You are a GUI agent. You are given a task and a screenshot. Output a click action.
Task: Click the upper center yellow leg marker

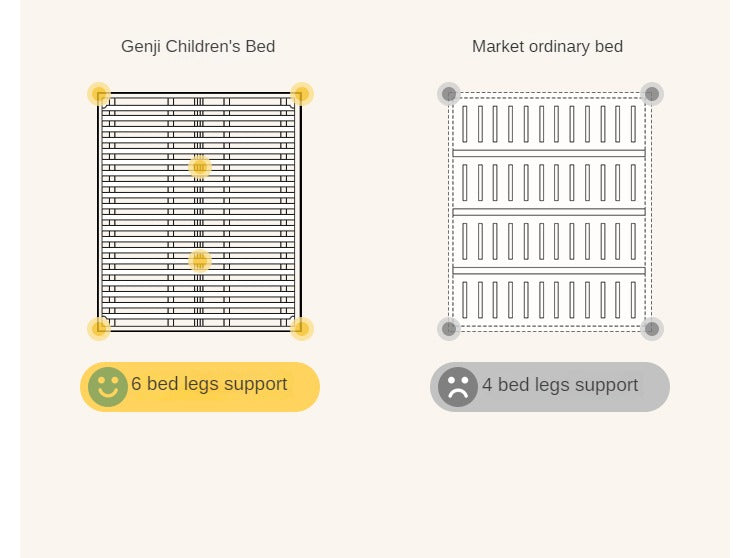pos(200,167)
